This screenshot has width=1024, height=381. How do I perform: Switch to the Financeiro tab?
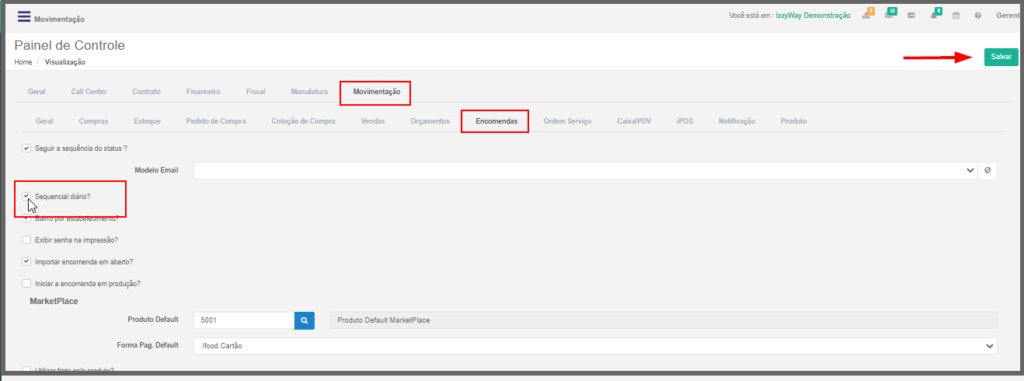(203, 91)
